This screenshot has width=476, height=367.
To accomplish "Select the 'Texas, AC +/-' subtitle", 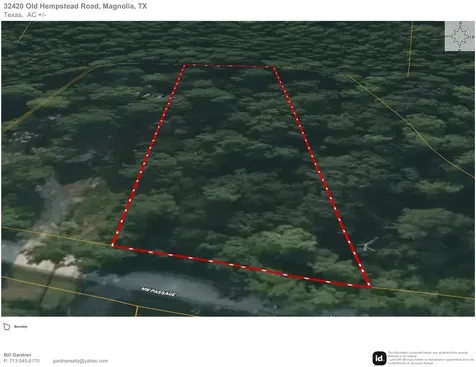I will (25, 15).
